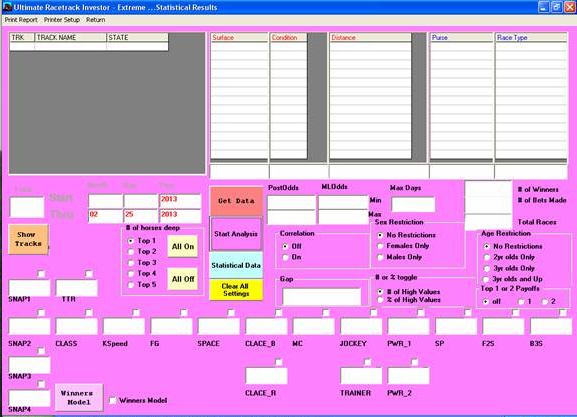Click the MC input field
The height and width of the screenshot is (417, 577).
pyautogui.click(x=314, y=327)
